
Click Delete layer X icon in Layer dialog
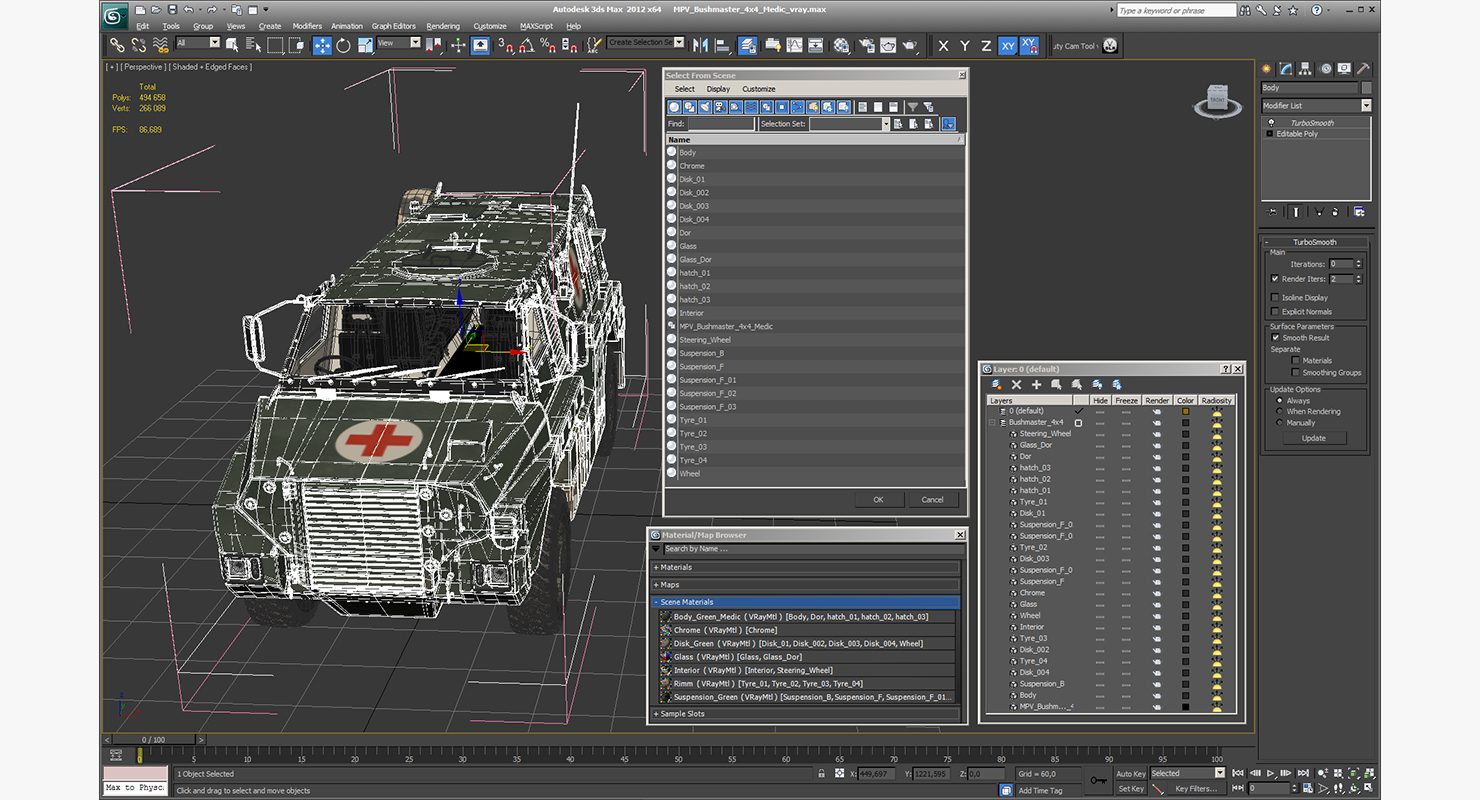[x=1016, y=385]
